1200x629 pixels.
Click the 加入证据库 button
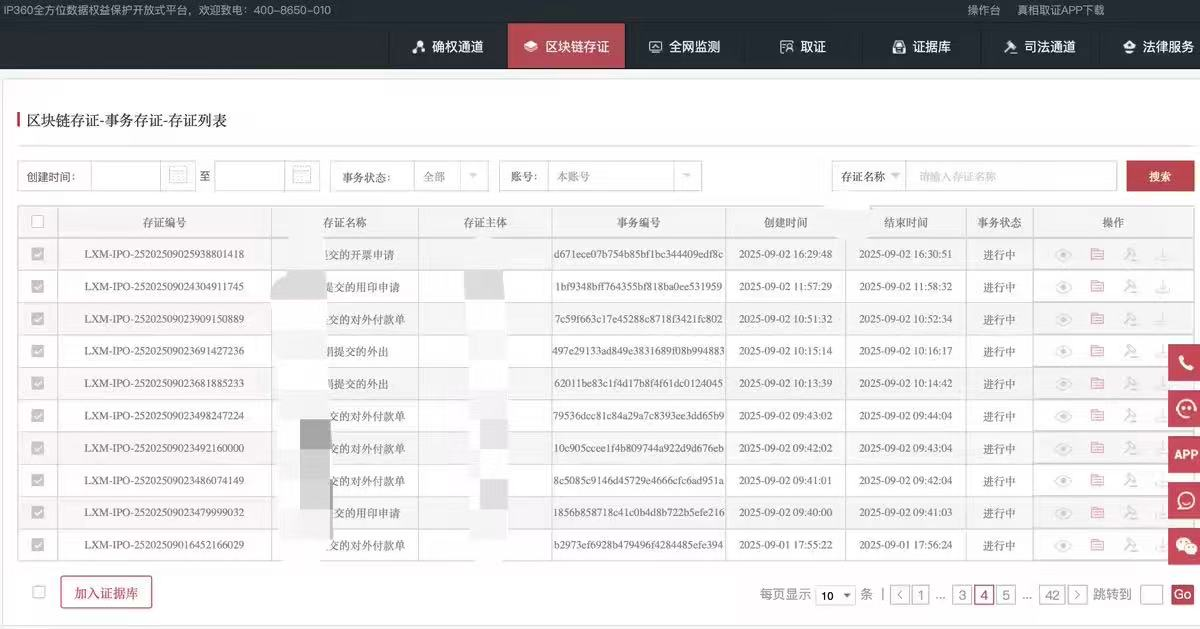pyautogui.click(x=106, y=592)
